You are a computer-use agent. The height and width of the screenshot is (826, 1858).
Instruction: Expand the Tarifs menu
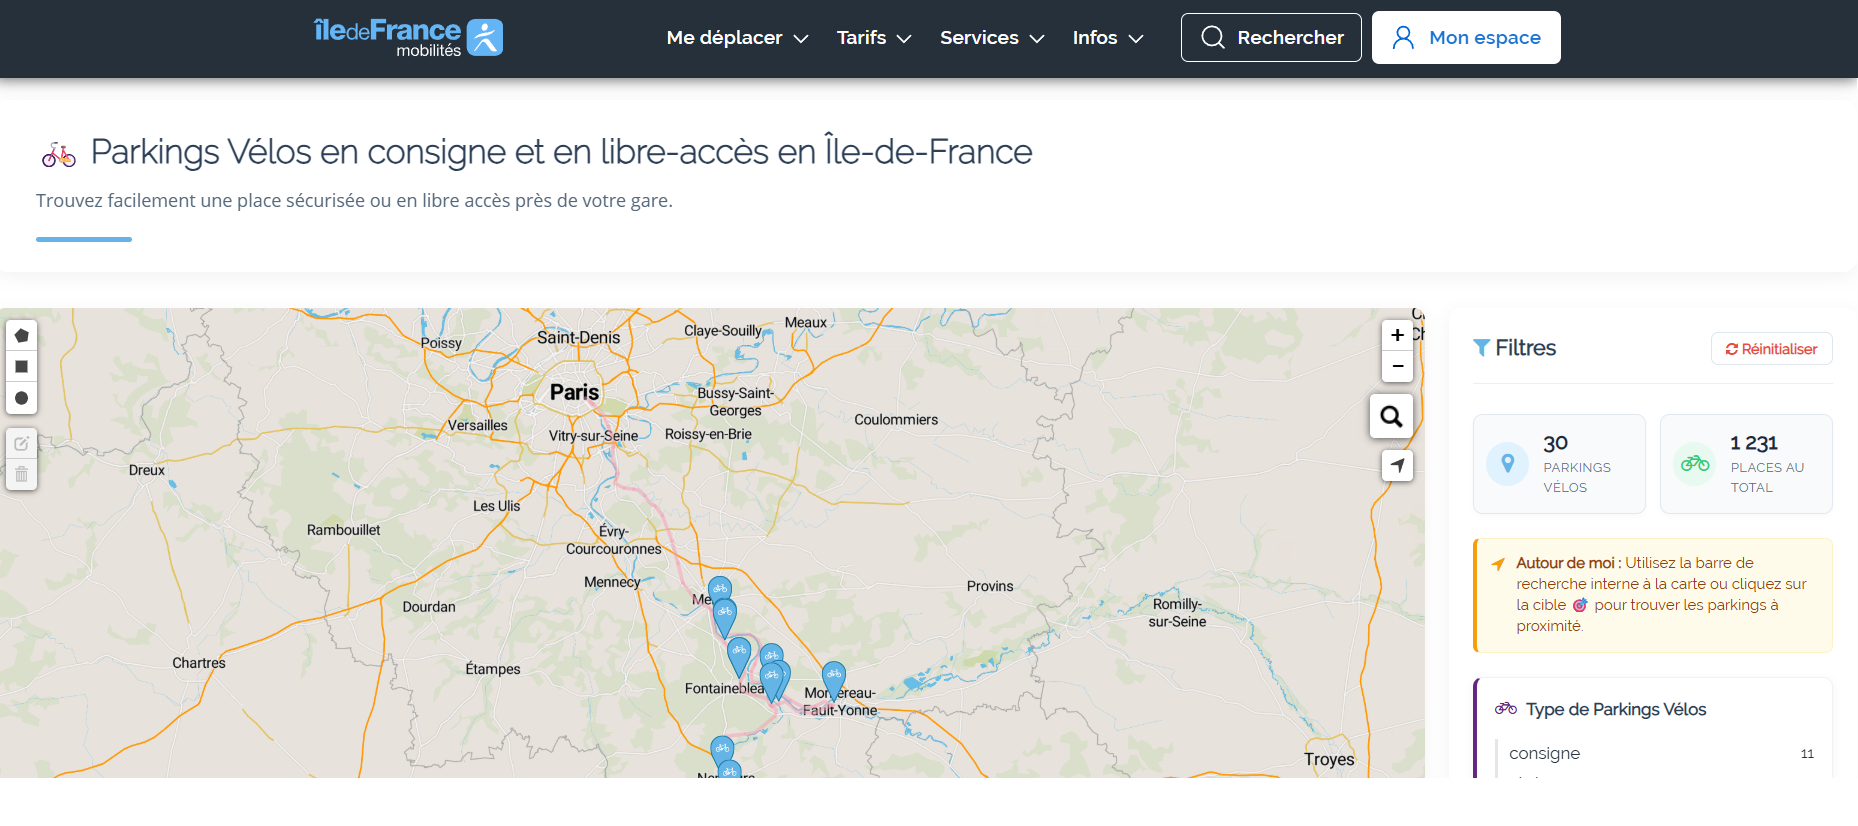pos(874,38)
